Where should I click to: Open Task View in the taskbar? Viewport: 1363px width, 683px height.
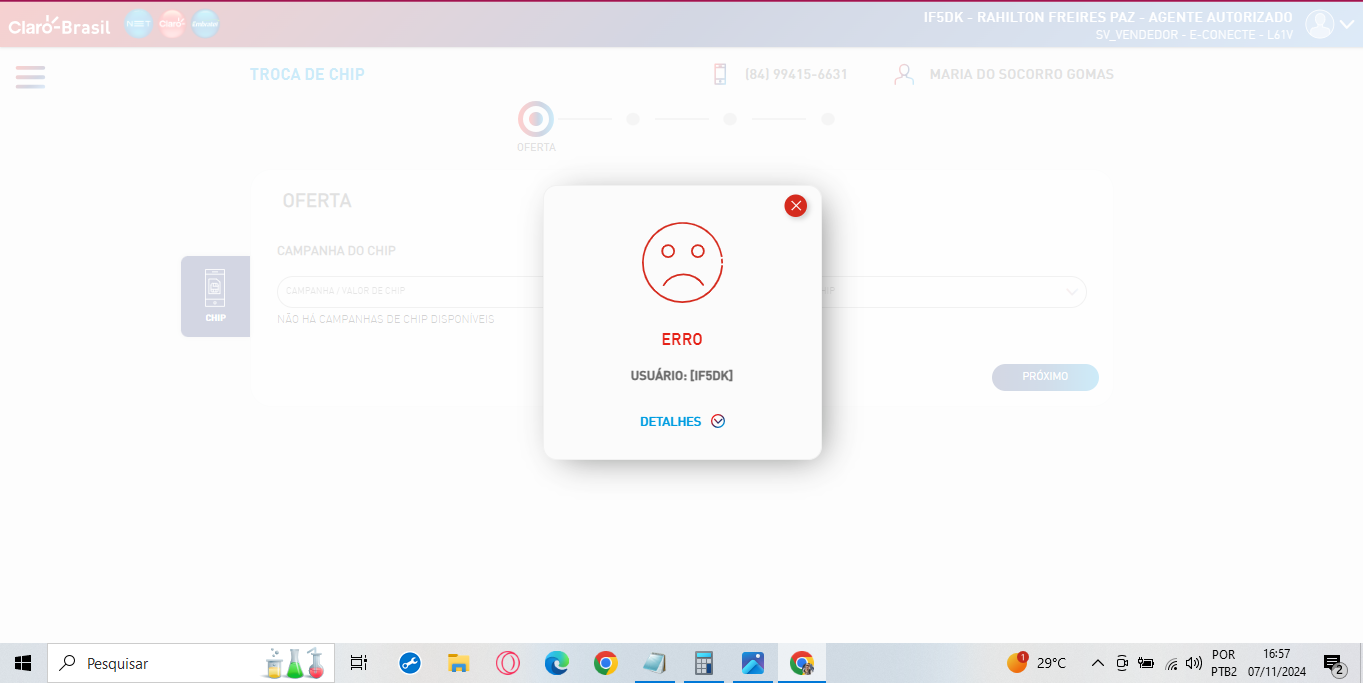[x=359, y=663]
